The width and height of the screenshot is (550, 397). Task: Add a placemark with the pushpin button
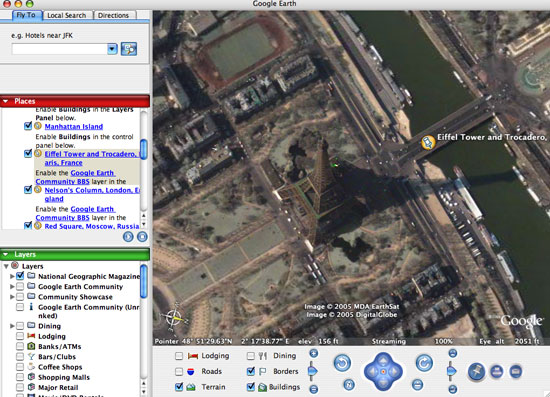477,371
